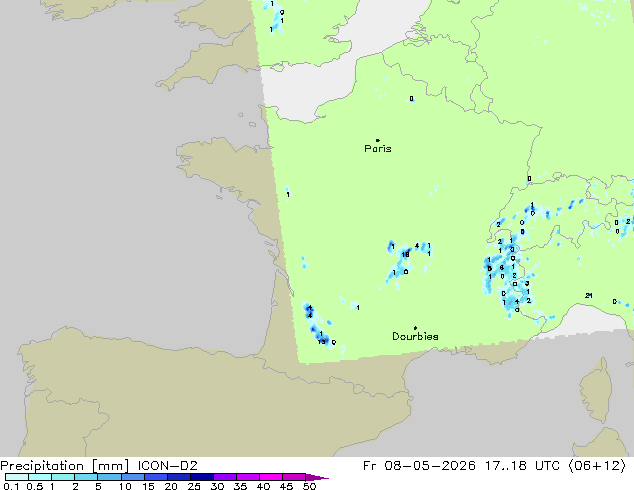This screenshot has height=490, width=634.
Task: Click the '45' legend scale label
Action: pos(286,486)
